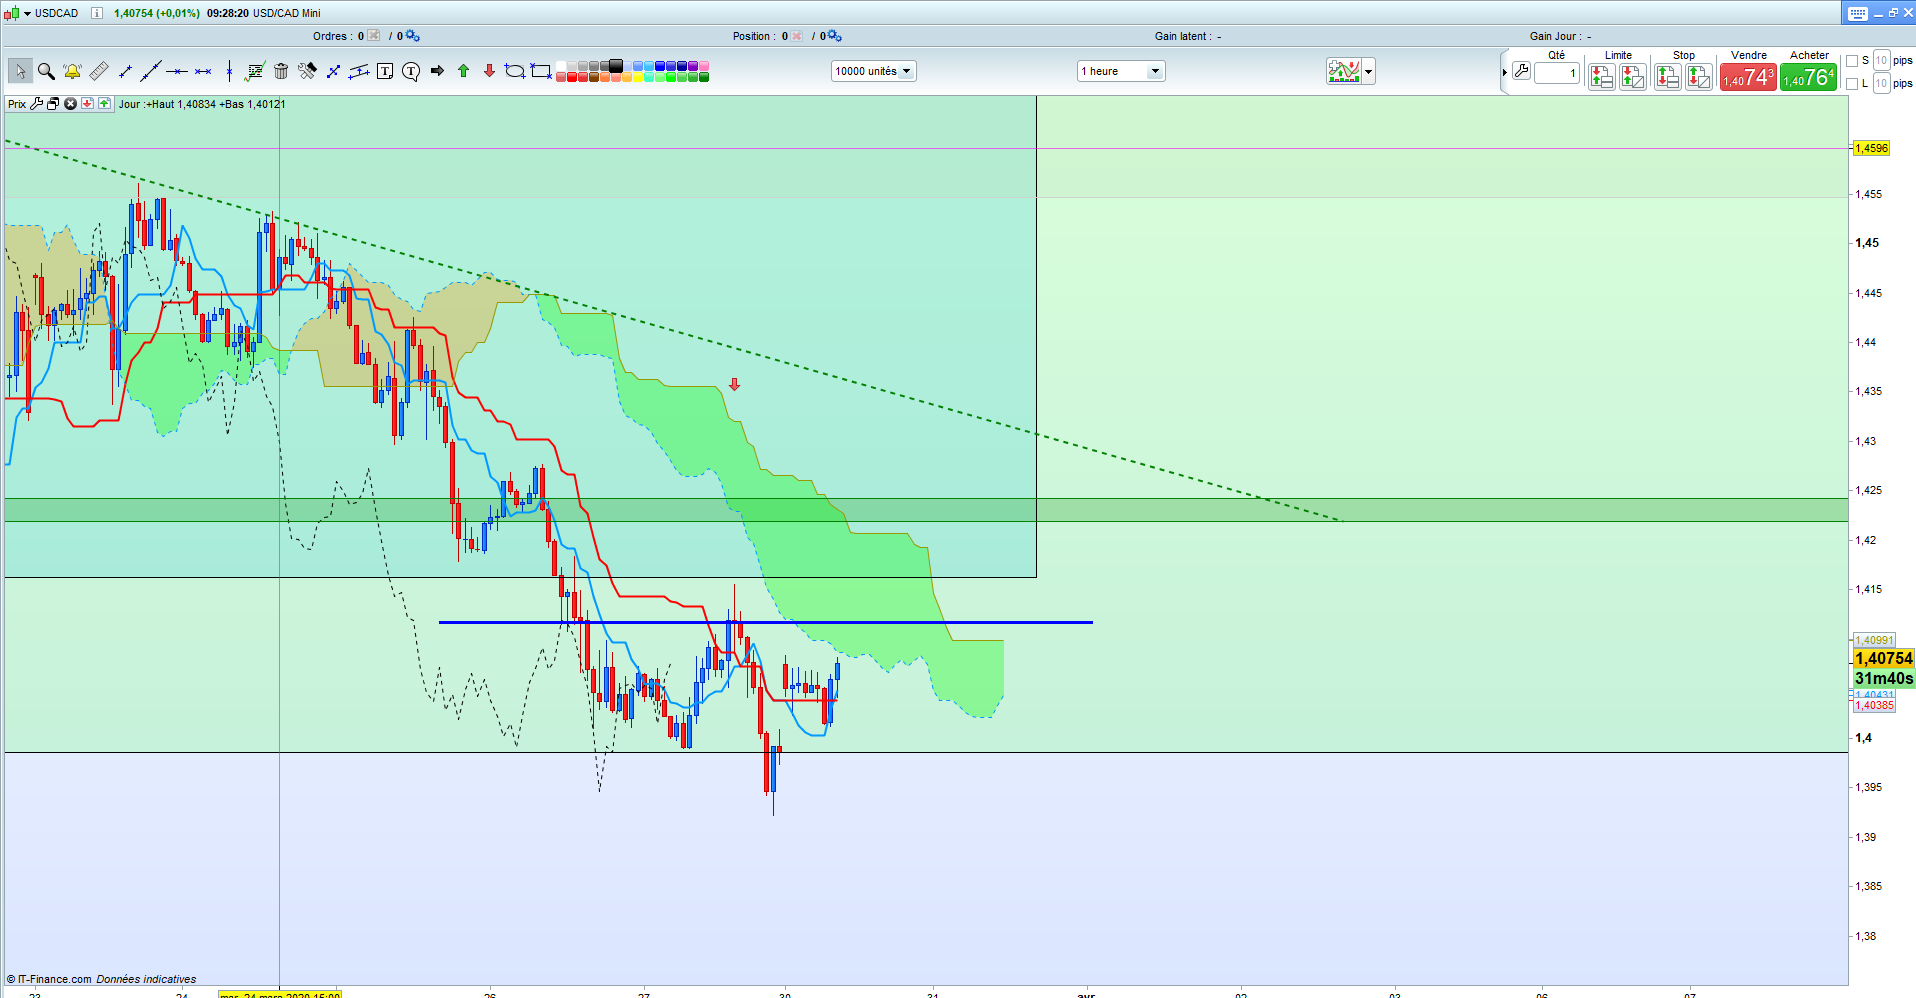1916x998 pixels.
Task: Click the Qté quantity input field
Action: (x=1556, y=73)
